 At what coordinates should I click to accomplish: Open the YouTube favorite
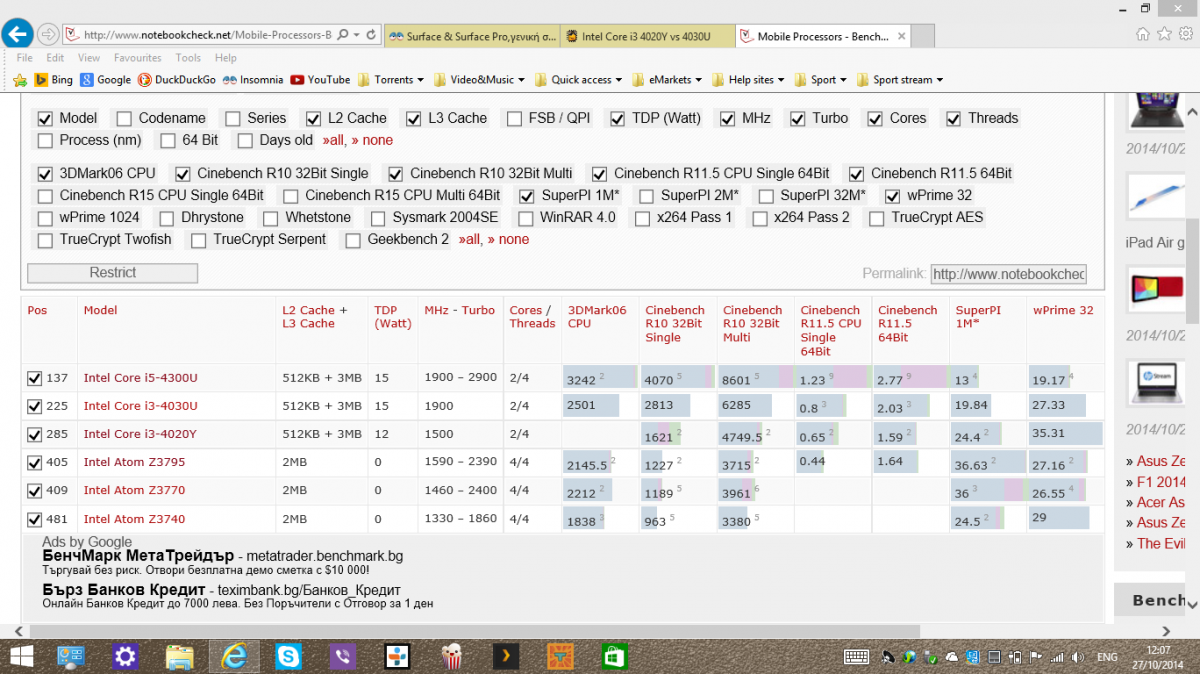(x=320, y=80)
